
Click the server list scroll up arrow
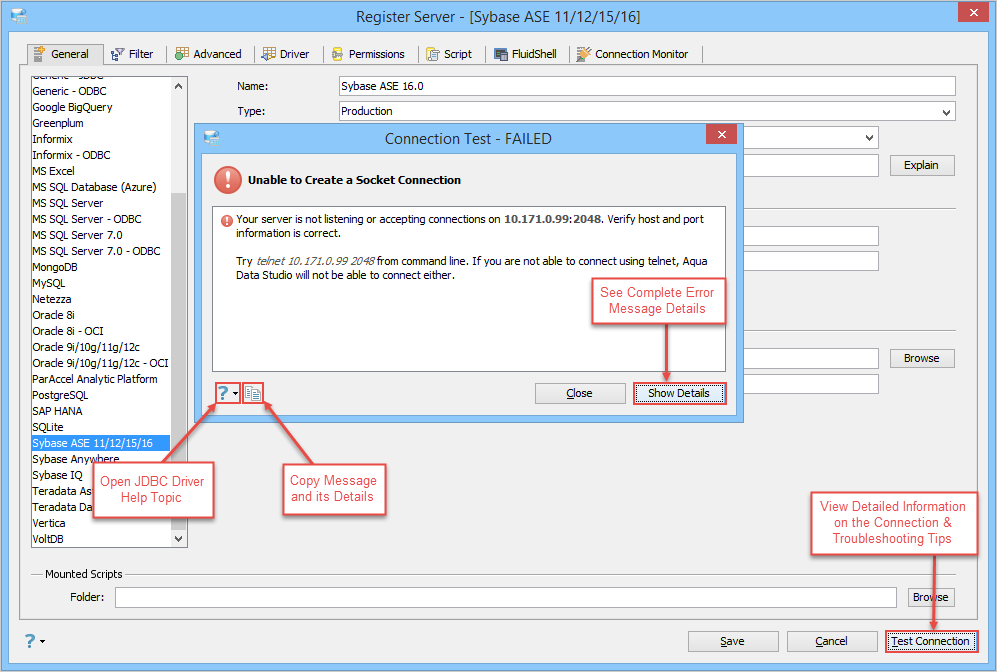179,86
